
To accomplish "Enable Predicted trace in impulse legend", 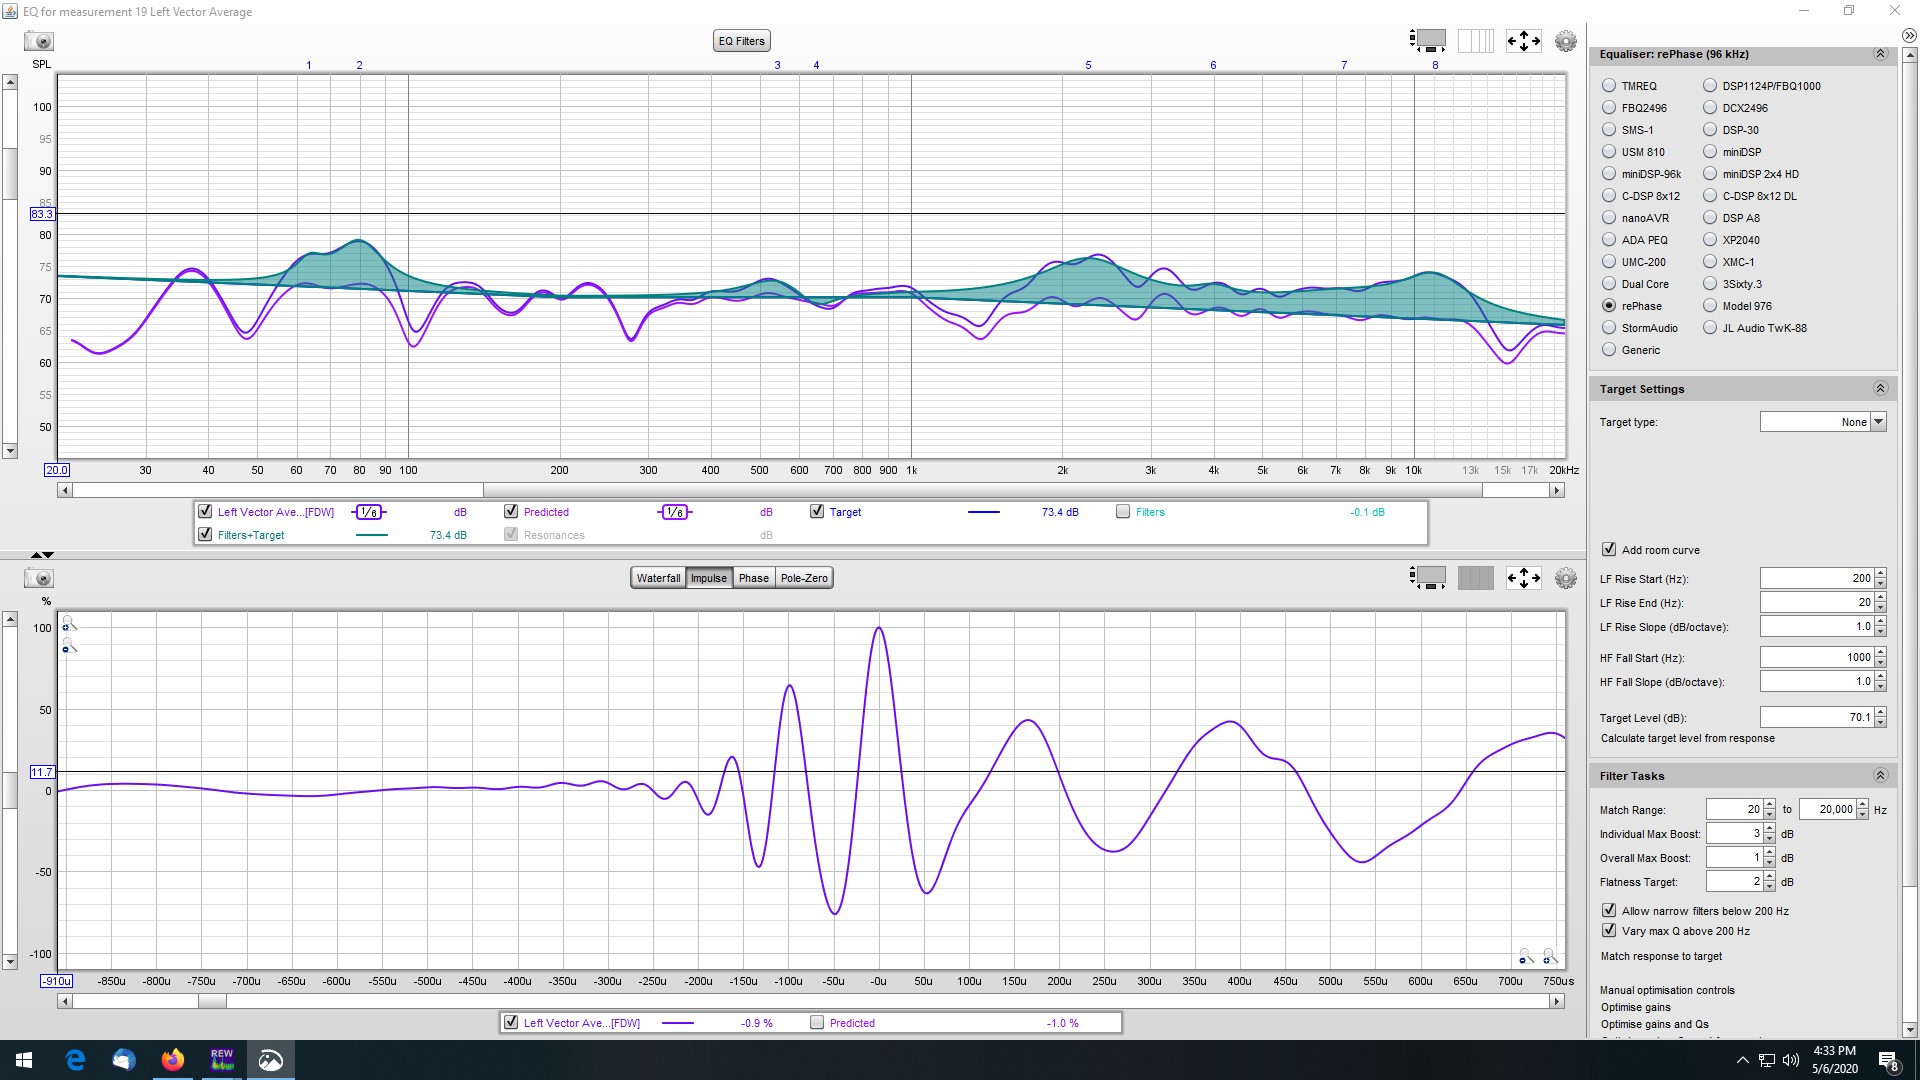I will (817, 1022).
